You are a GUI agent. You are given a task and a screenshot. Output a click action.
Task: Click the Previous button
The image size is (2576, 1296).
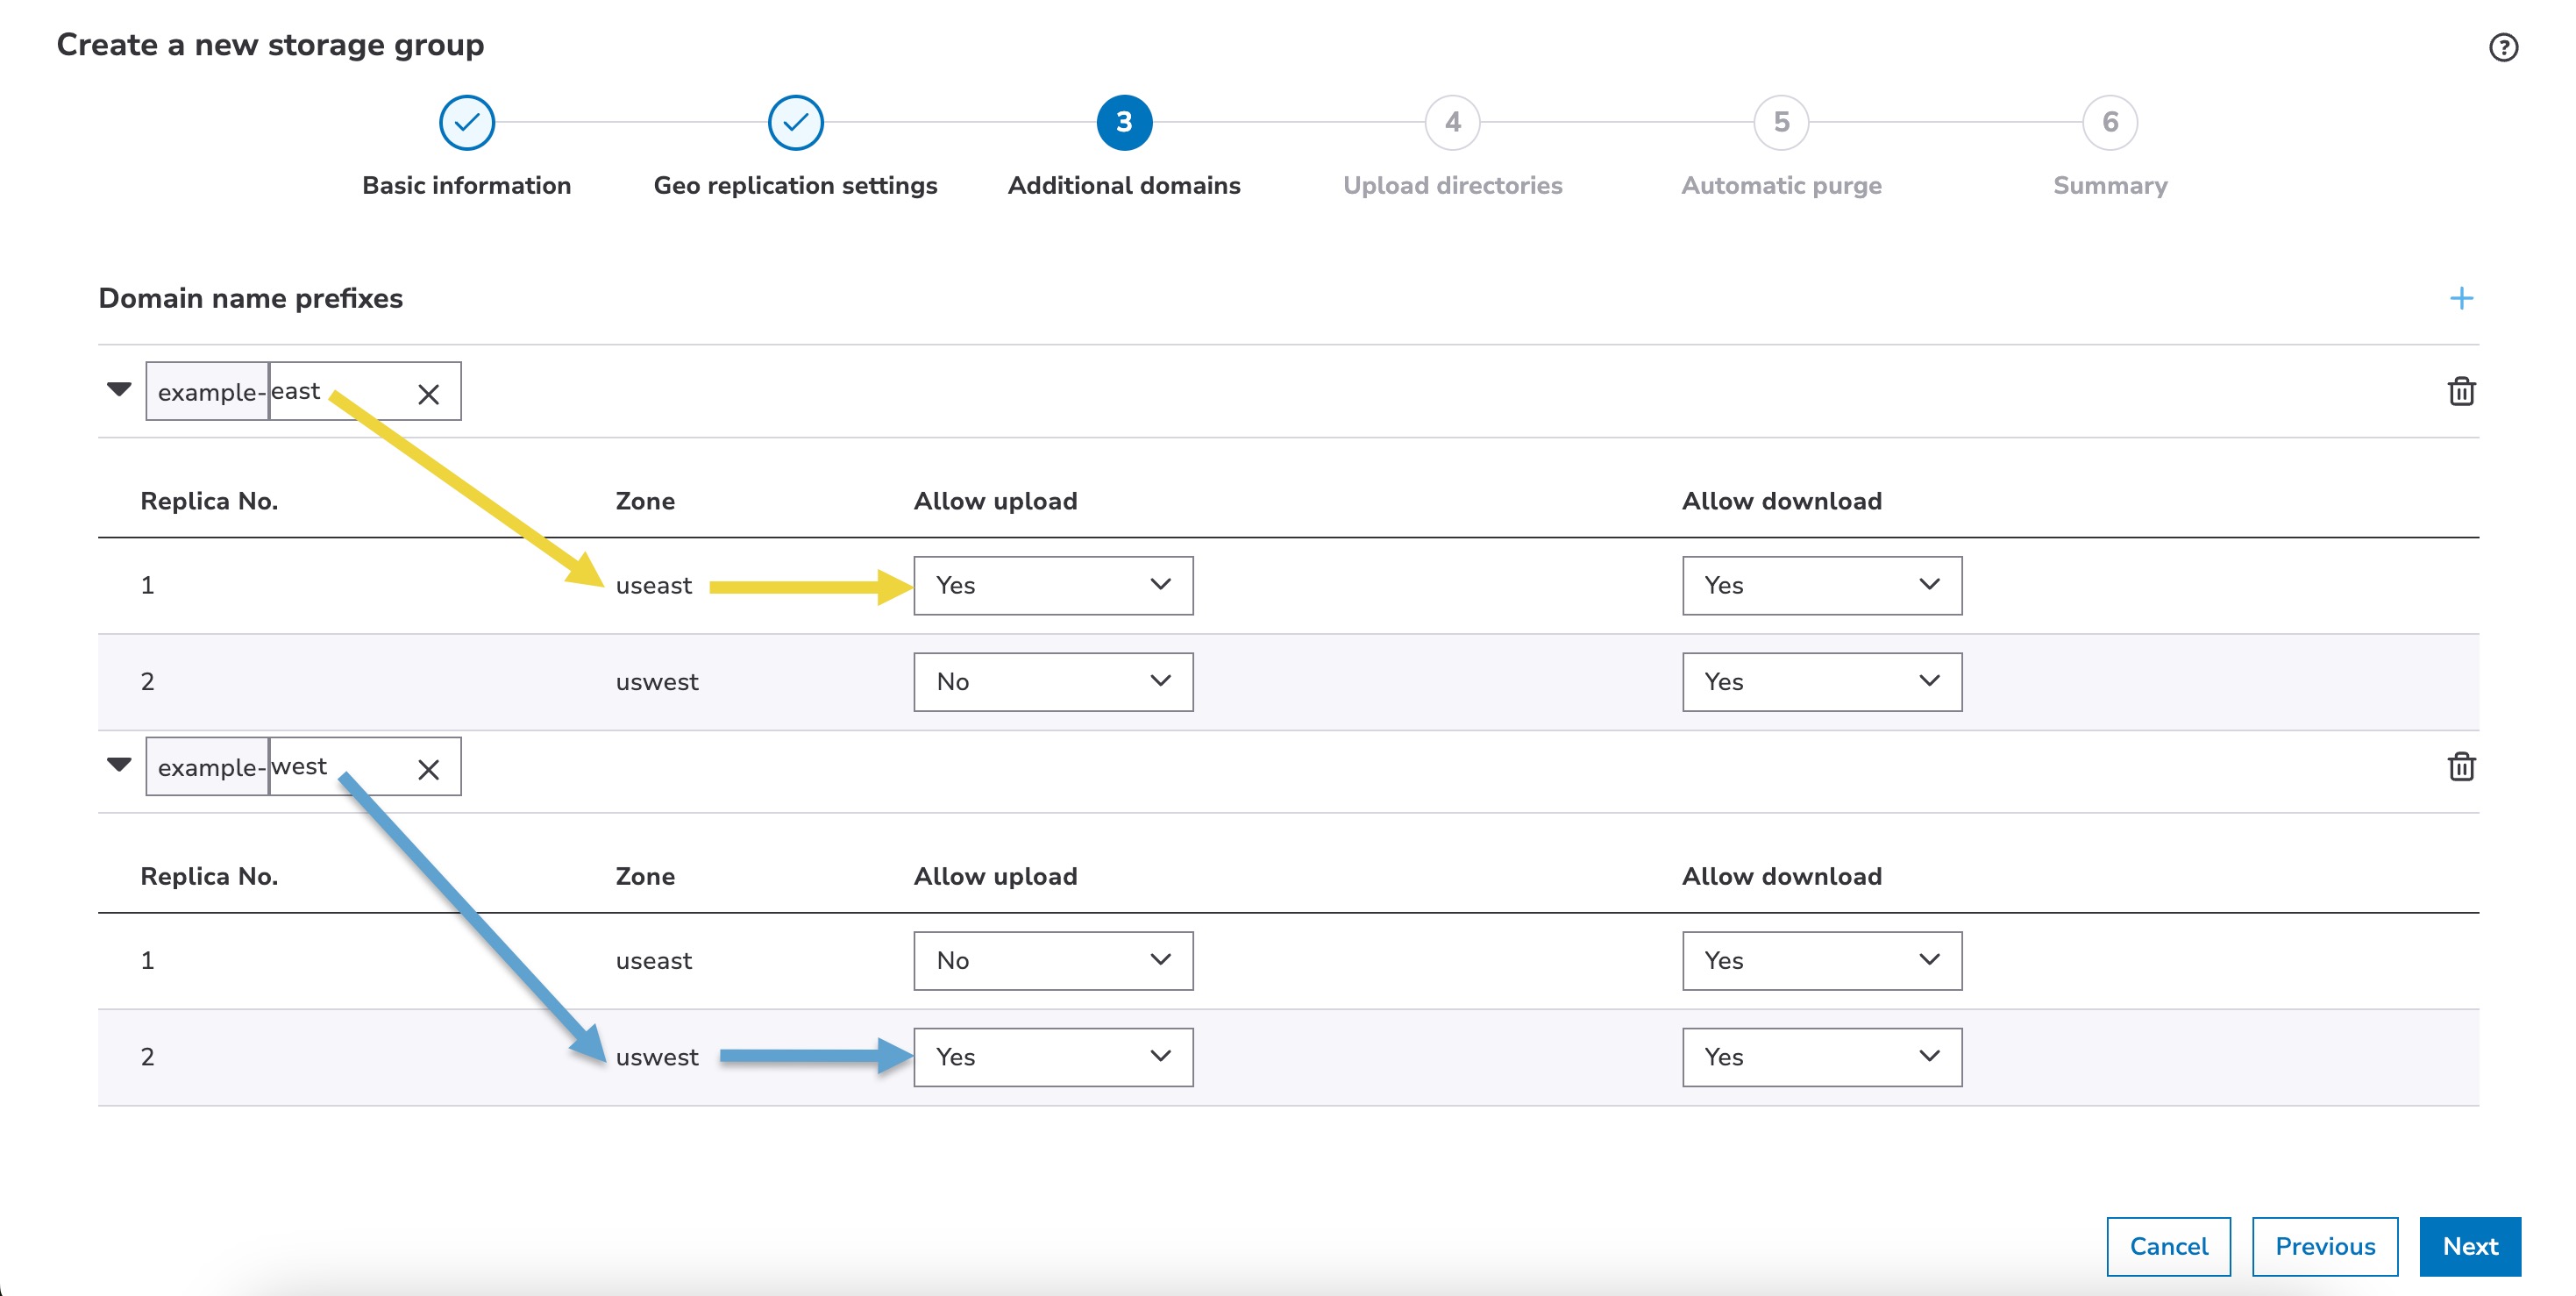(x=2324, y=1246)
